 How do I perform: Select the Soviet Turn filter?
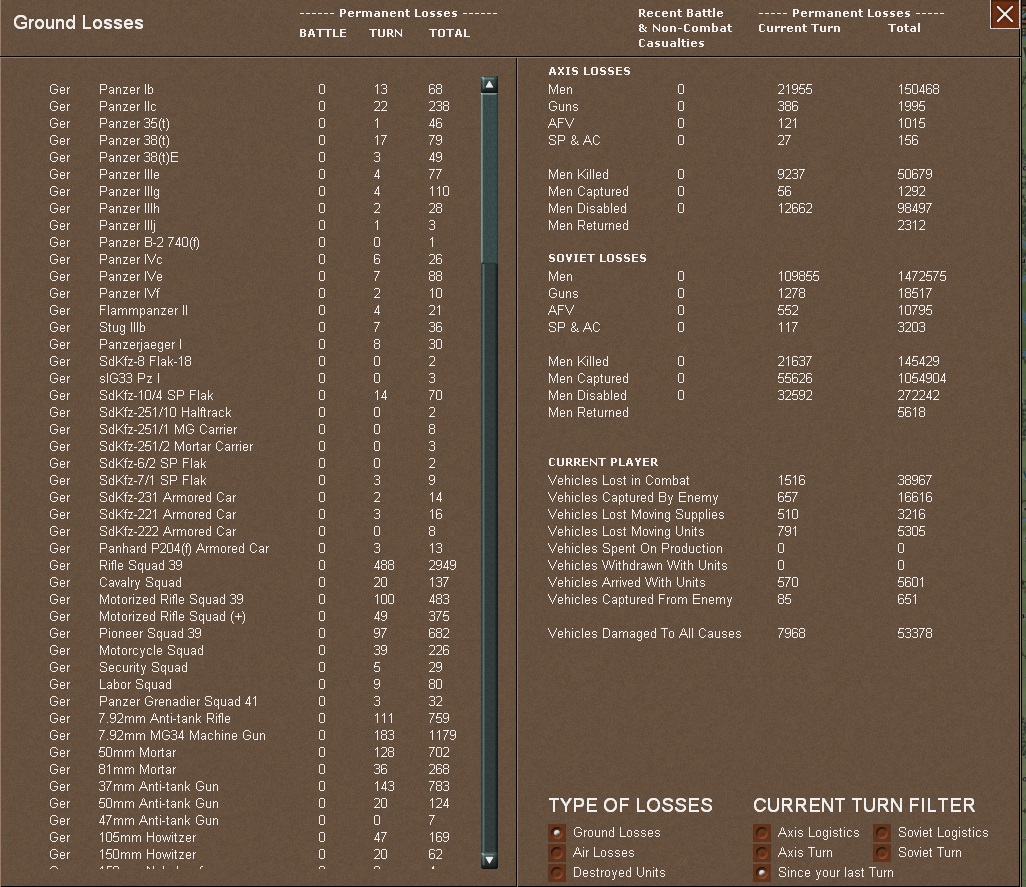[x=882, y=853]
